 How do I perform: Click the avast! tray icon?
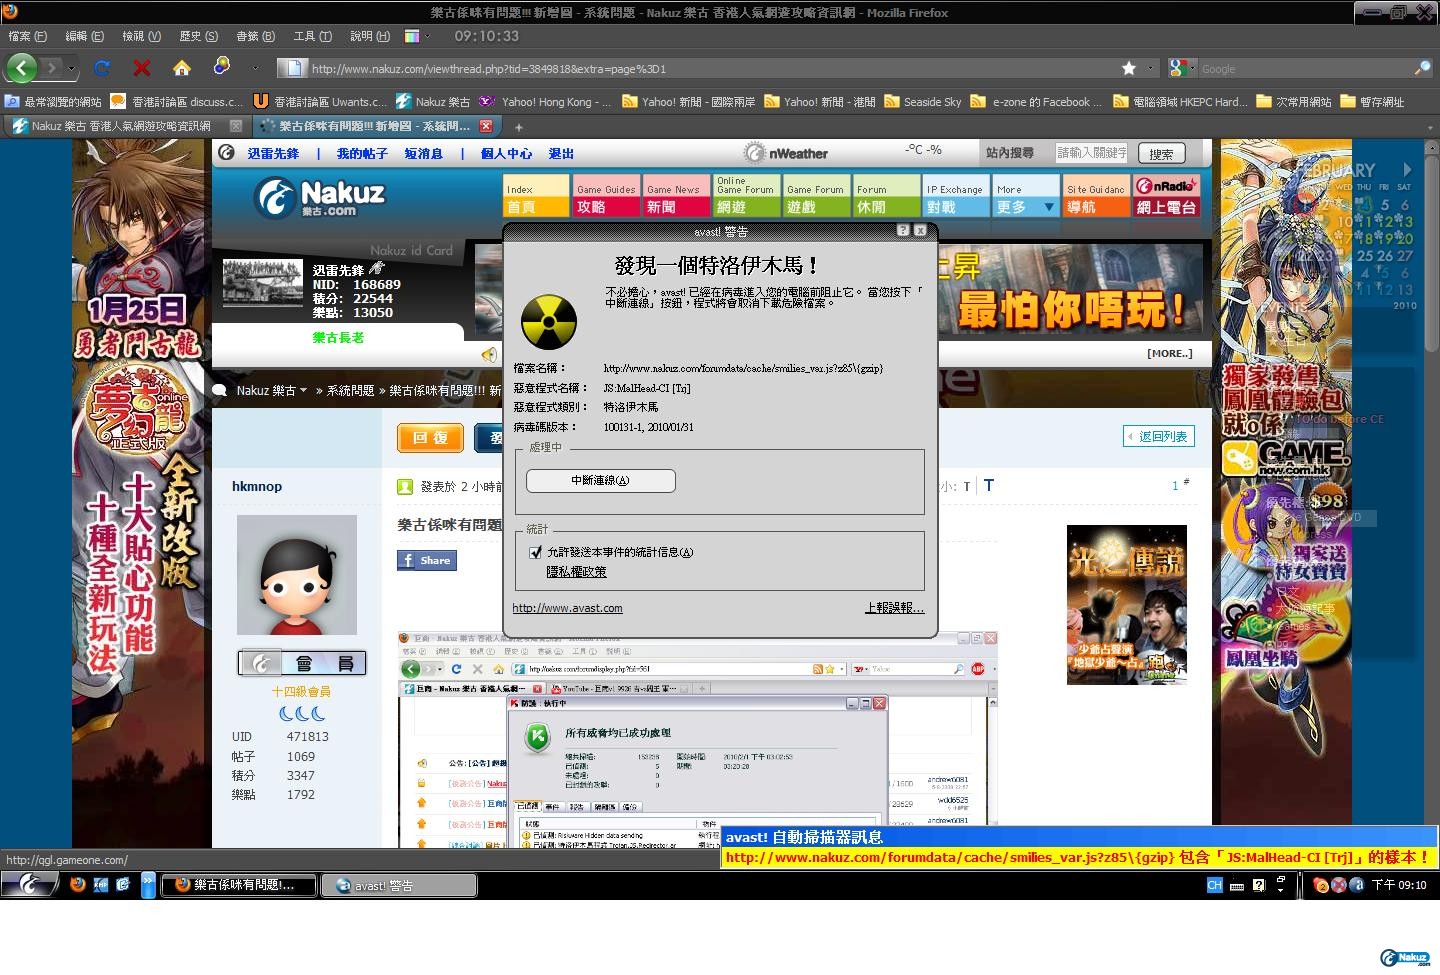pyautogui.click(x=1356, y=885)
